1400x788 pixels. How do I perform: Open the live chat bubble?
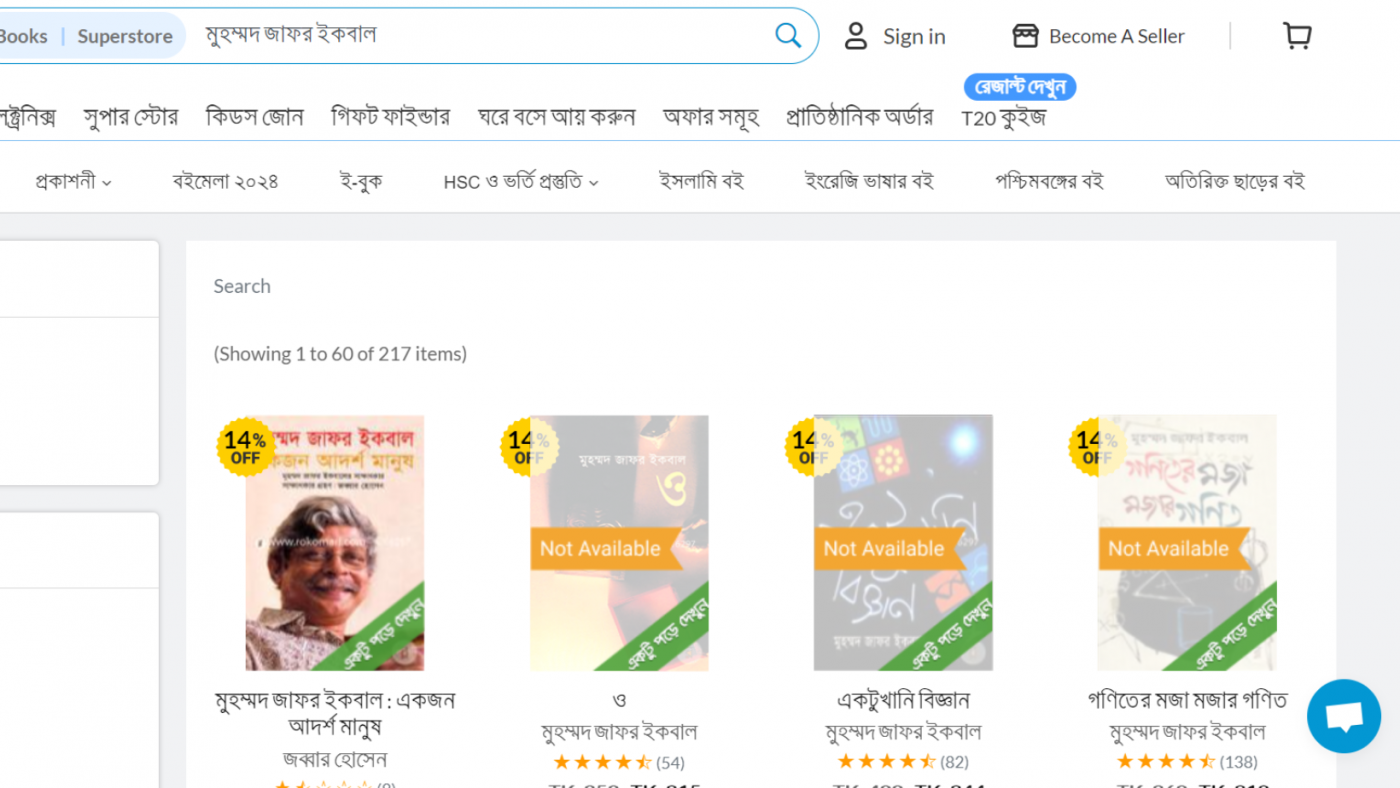tap(1343, 716)
